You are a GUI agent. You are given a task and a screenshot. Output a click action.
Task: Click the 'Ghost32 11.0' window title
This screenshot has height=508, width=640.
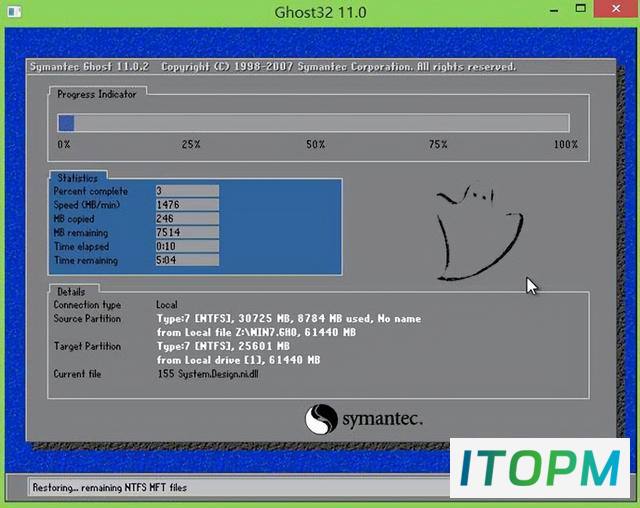coord(320,12)
